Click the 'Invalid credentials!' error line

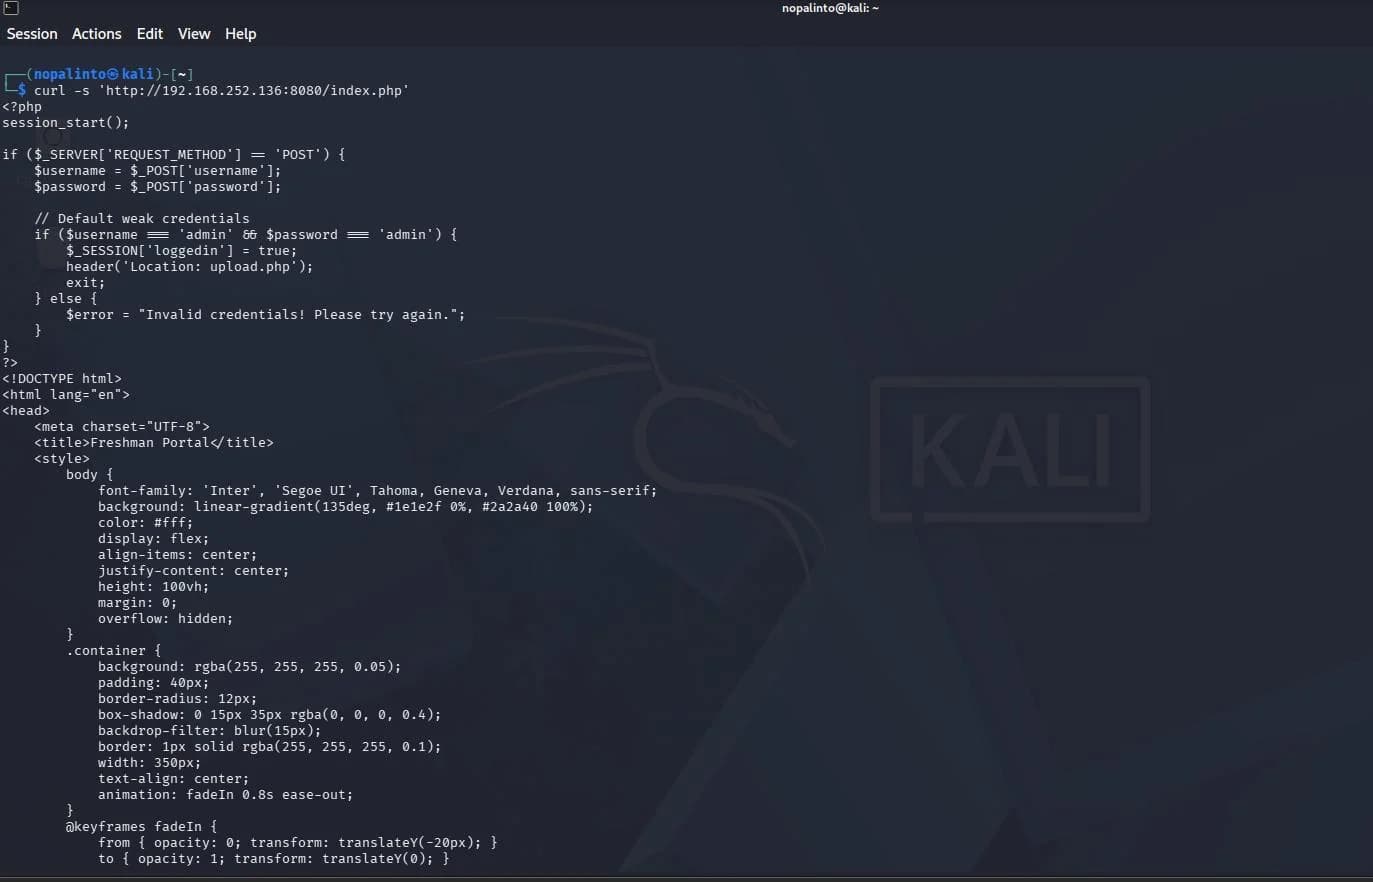tap(266, 314)
